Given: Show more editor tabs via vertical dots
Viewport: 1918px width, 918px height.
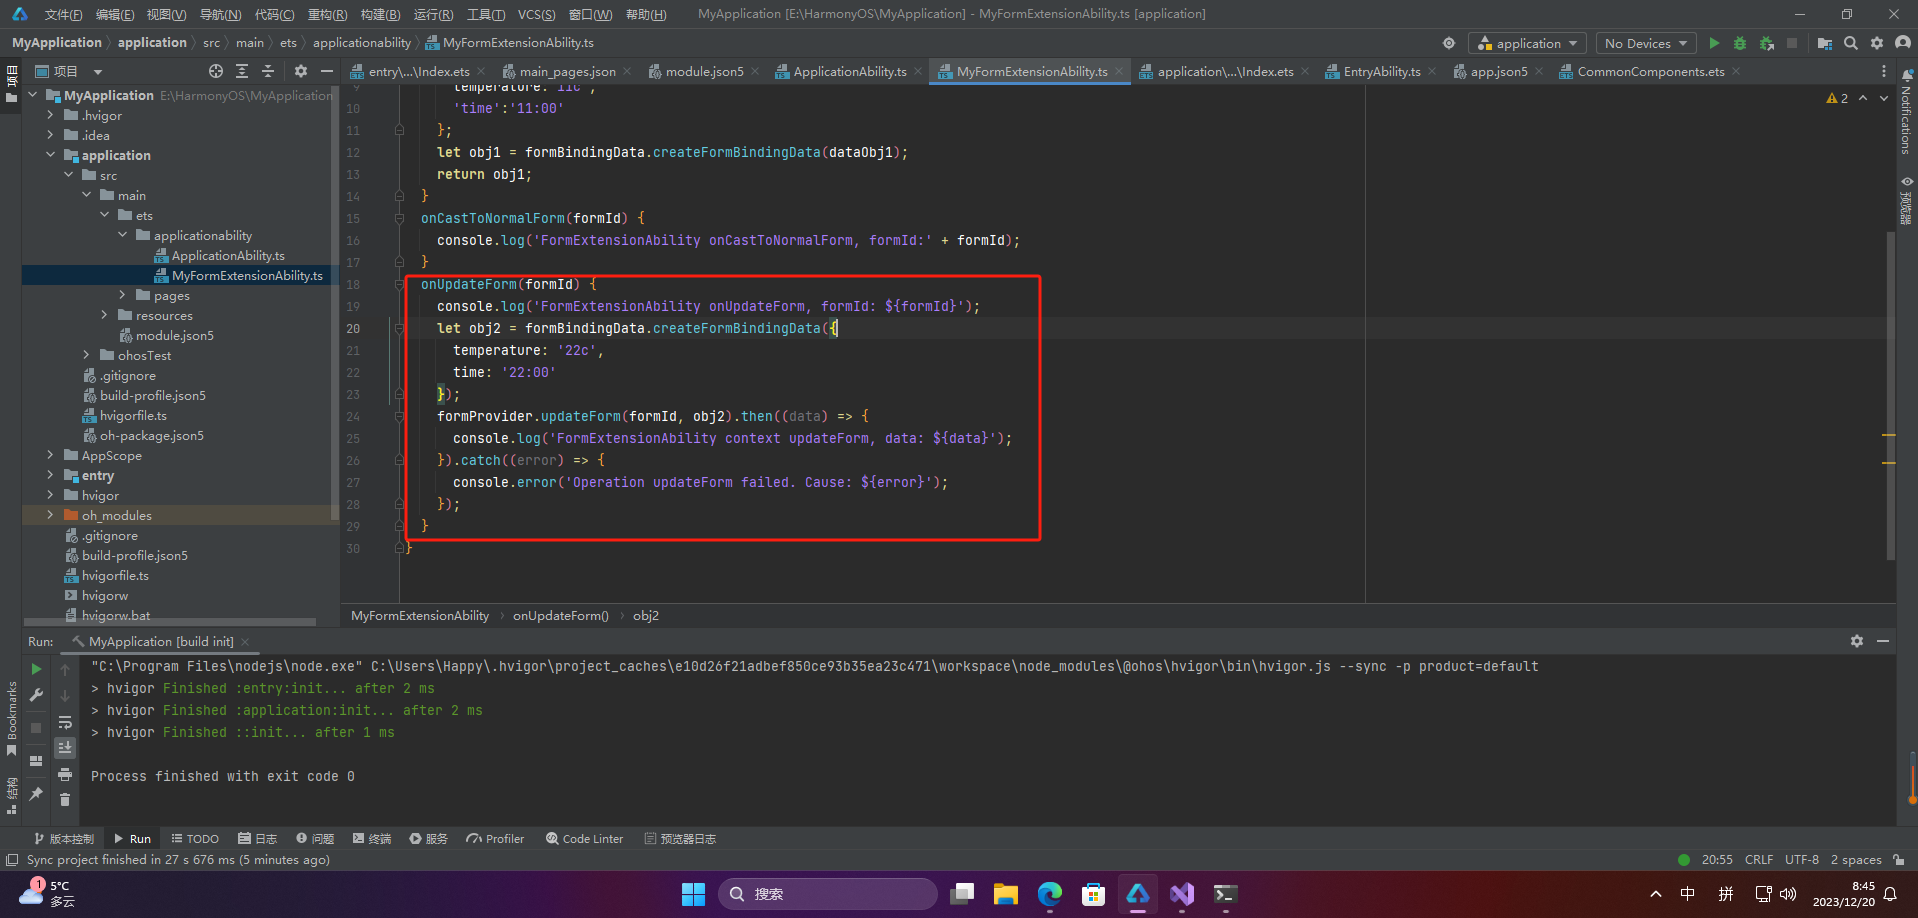Looking at the screenshot, I should (x=1884, y=71).
